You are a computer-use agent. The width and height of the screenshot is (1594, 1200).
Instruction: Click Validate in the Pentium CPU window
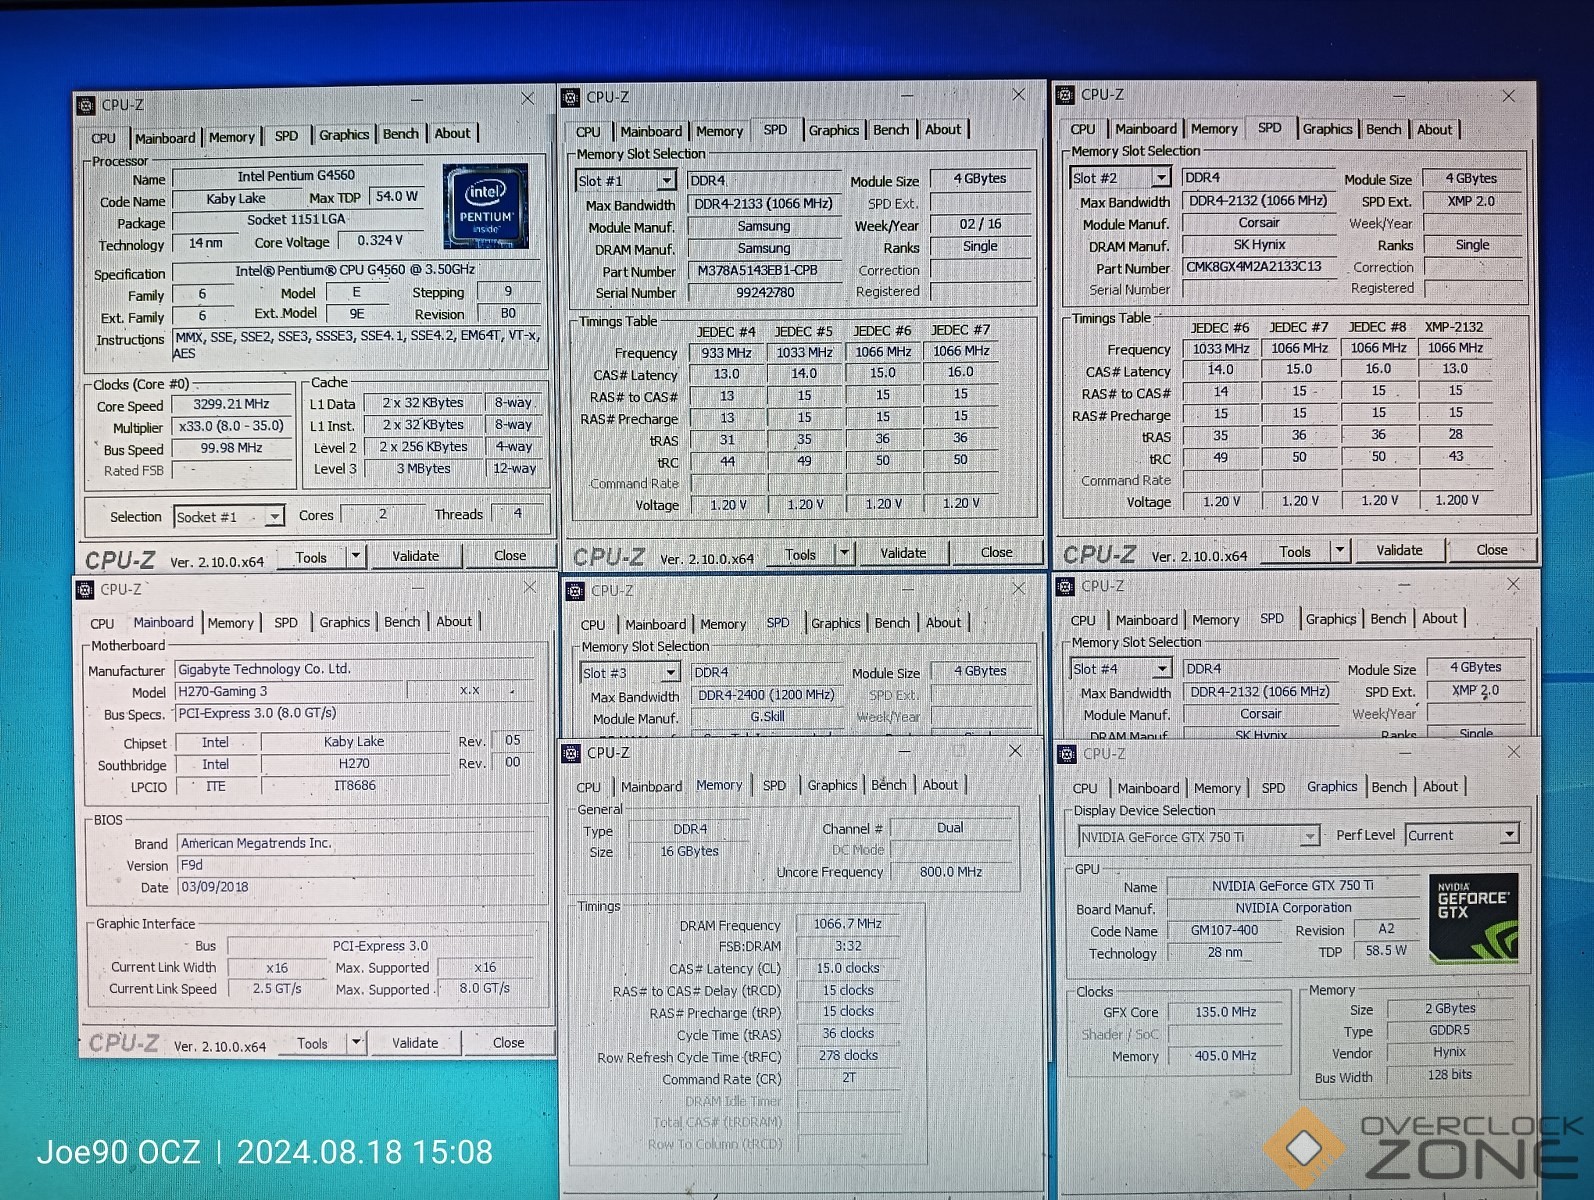[x=415, y=556]
